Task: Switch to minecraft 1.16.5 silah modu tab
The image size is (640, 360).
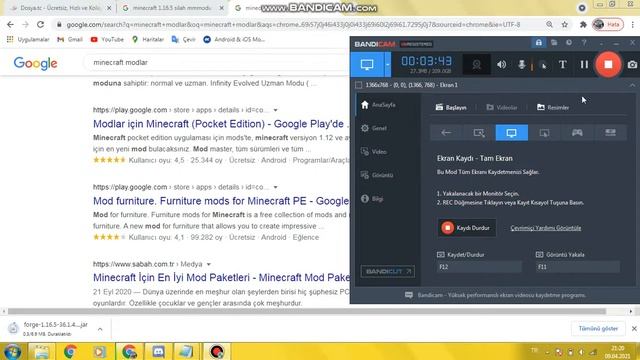Action: tap(172, 8)
